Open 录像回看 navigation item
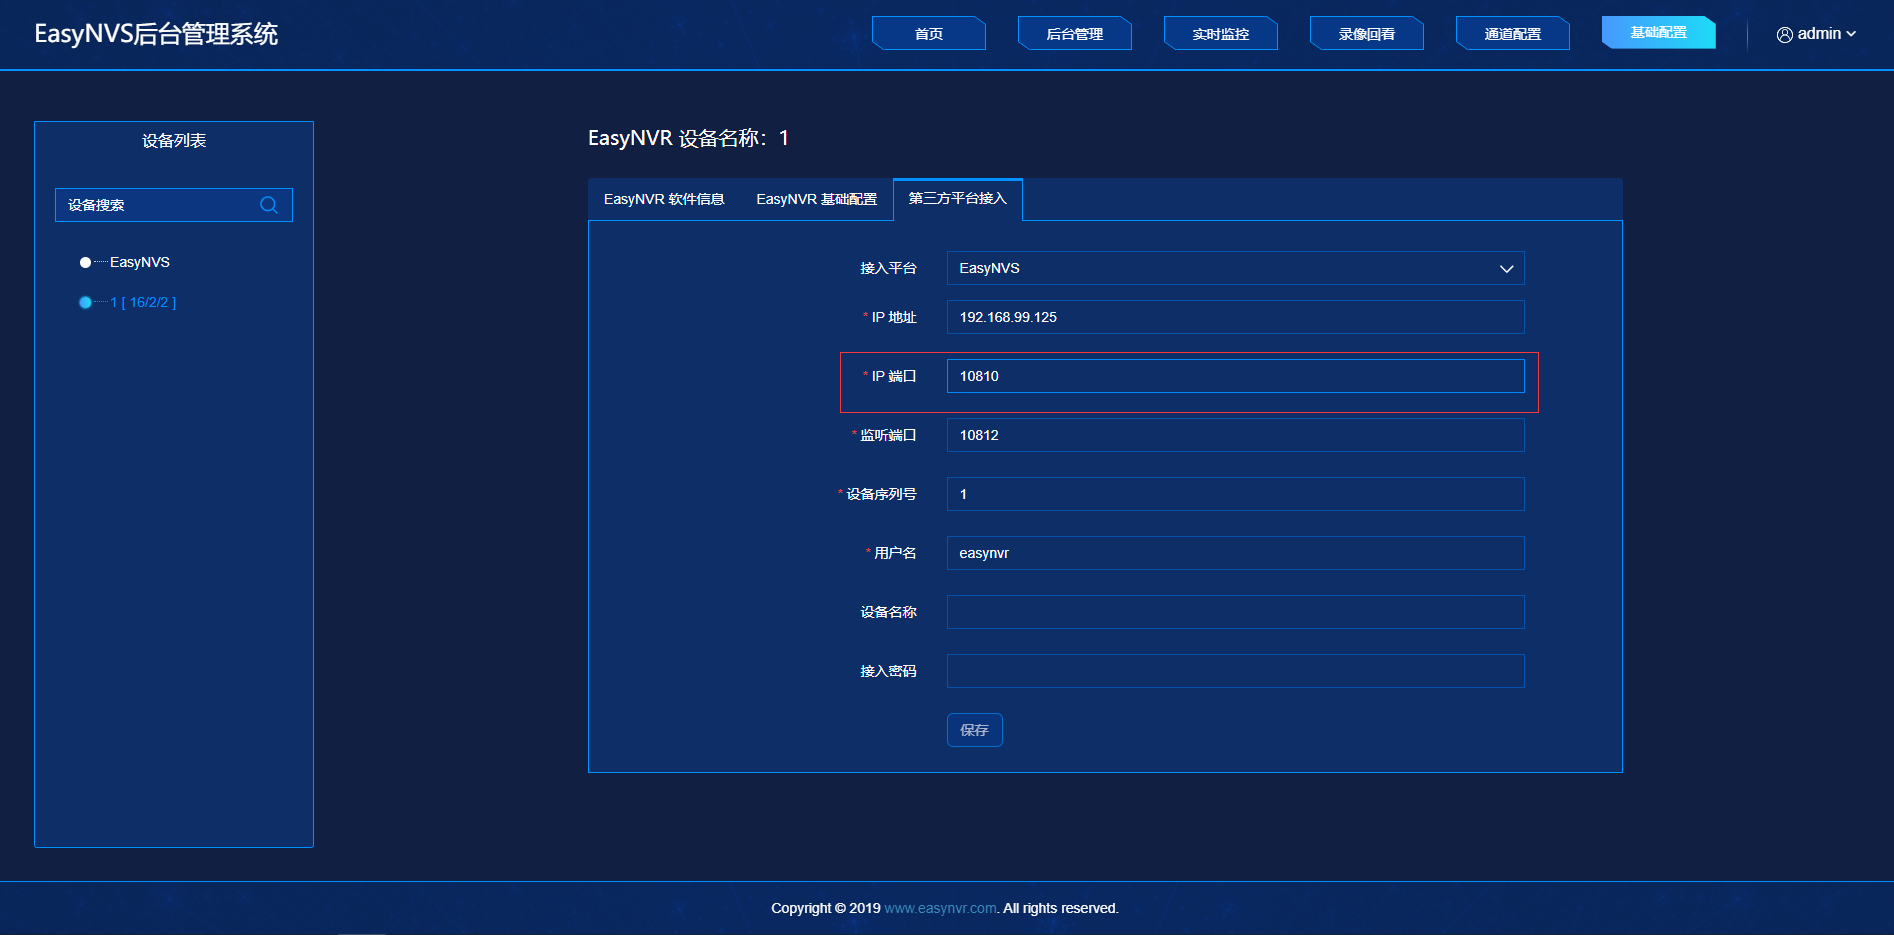The width and height of the screenshot is (1894, 935). pyautogui.click(x=1367, y=33)
